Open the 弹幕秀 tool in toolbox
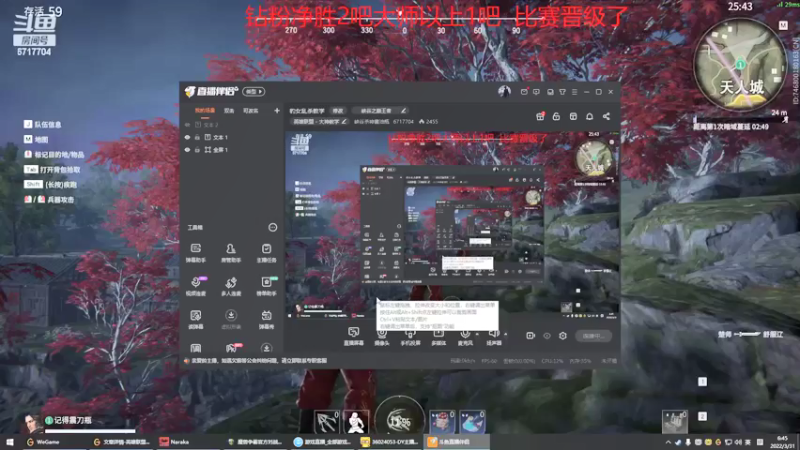The width and height of the screenshot is (800, 450). coord(266,319)
